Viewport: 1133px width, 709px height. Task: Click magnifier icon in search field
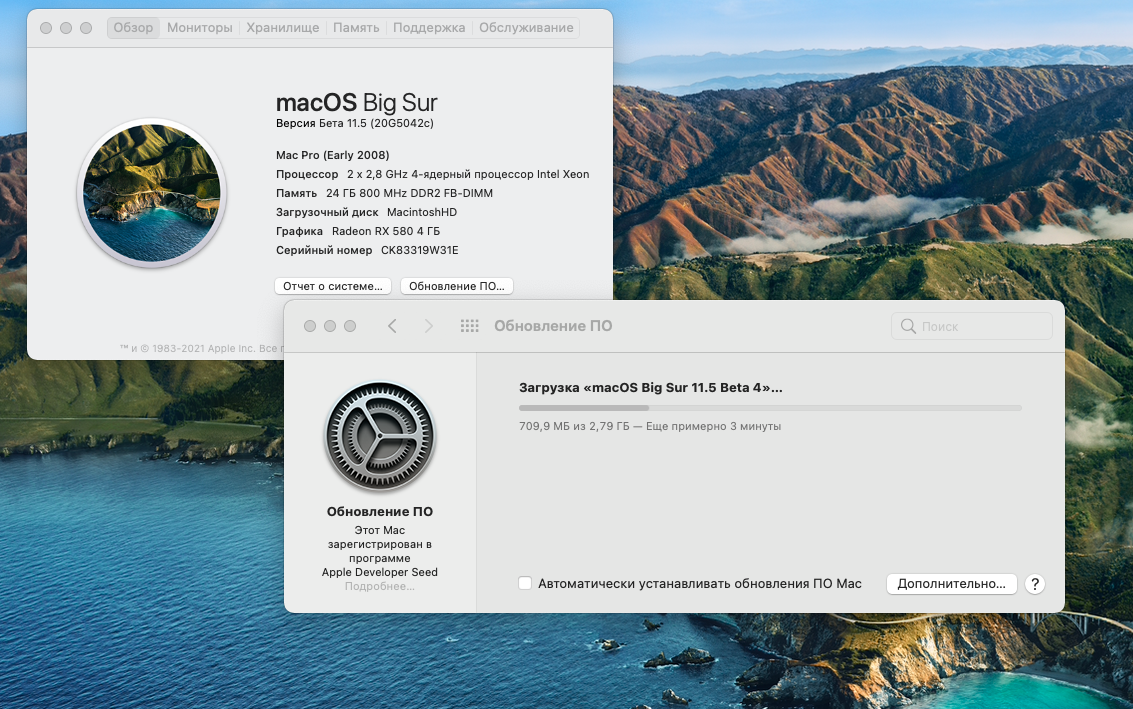908,326
